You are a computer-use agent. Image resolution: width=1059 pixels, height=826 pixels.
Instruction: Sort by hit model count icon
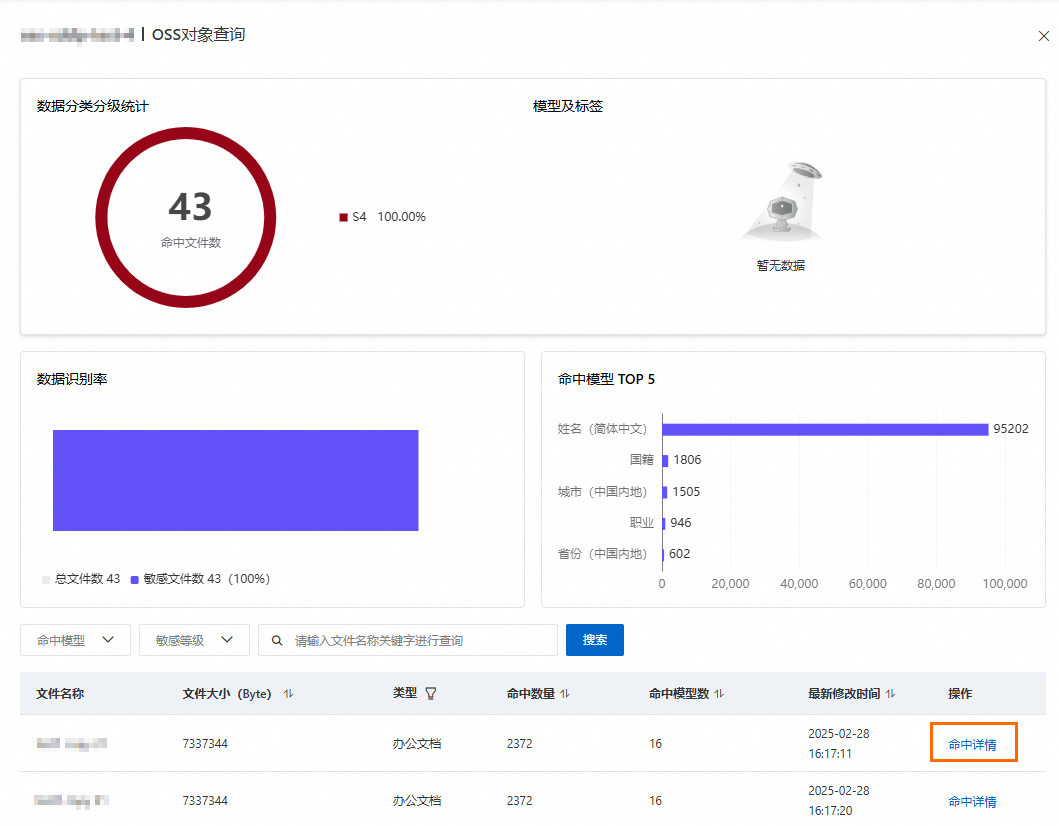[719, 694]
